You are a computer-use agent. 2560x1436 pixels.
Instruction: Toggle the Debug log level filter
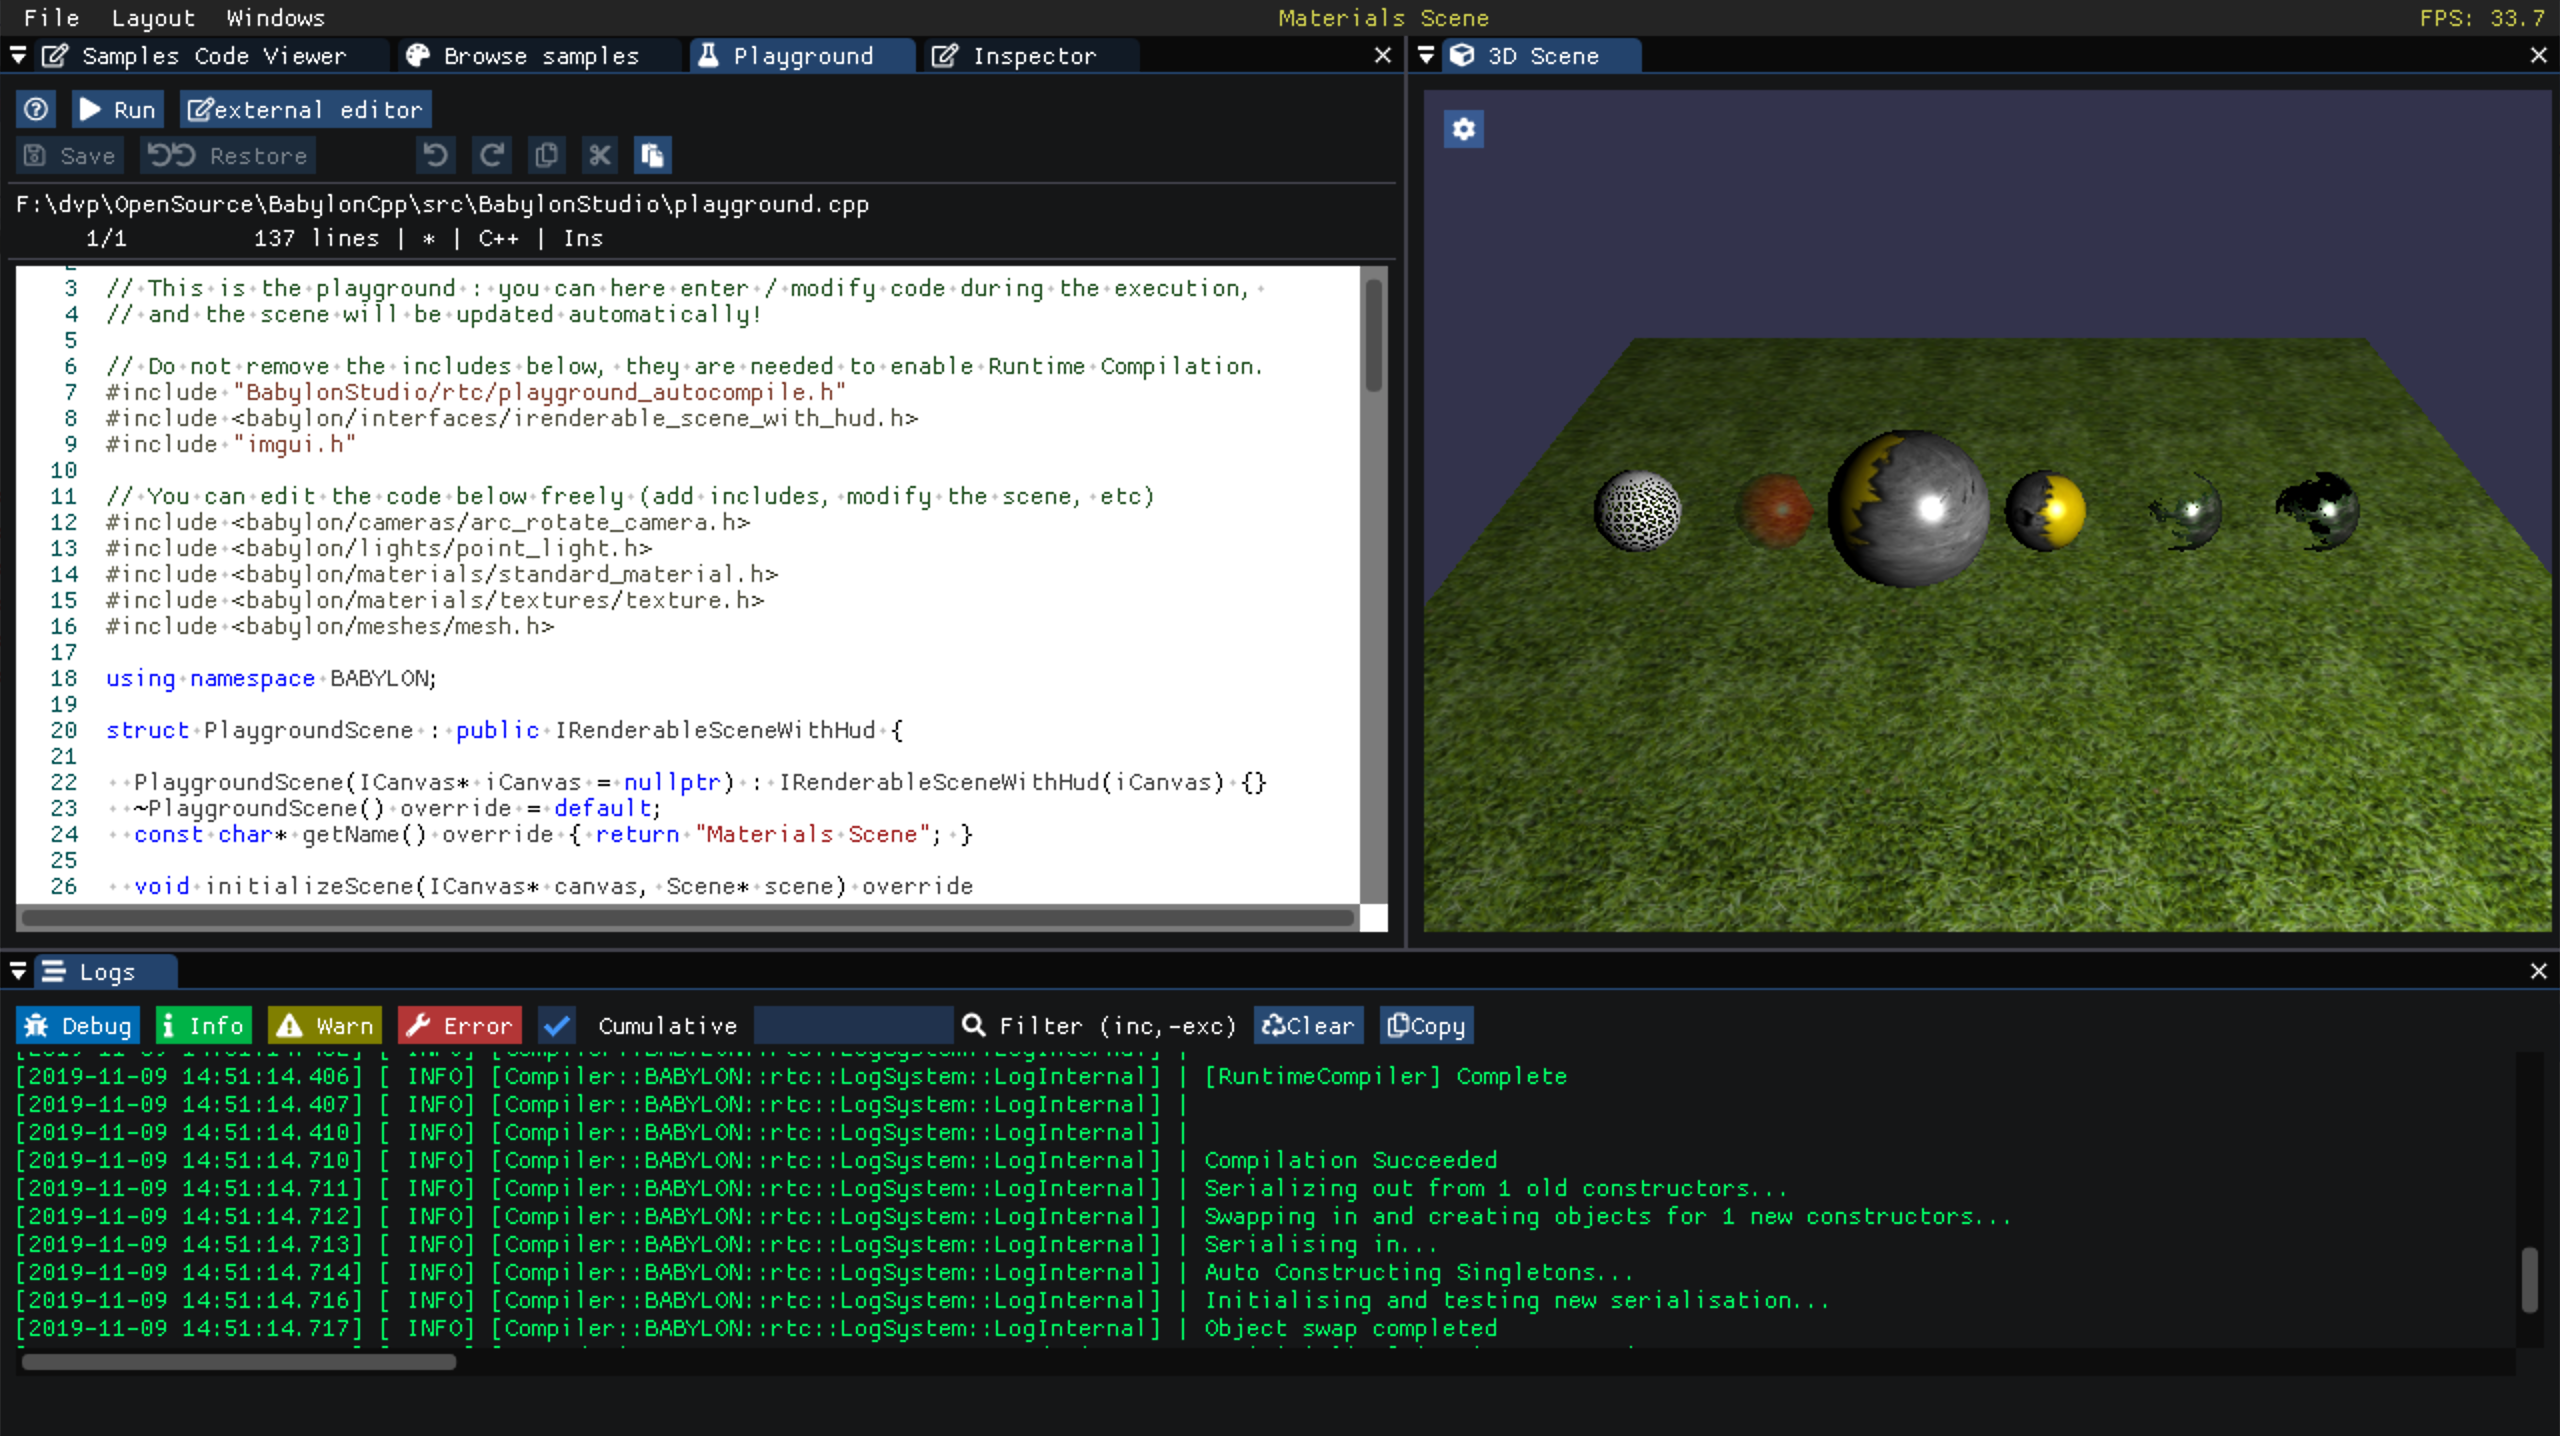click(78, 1025)
